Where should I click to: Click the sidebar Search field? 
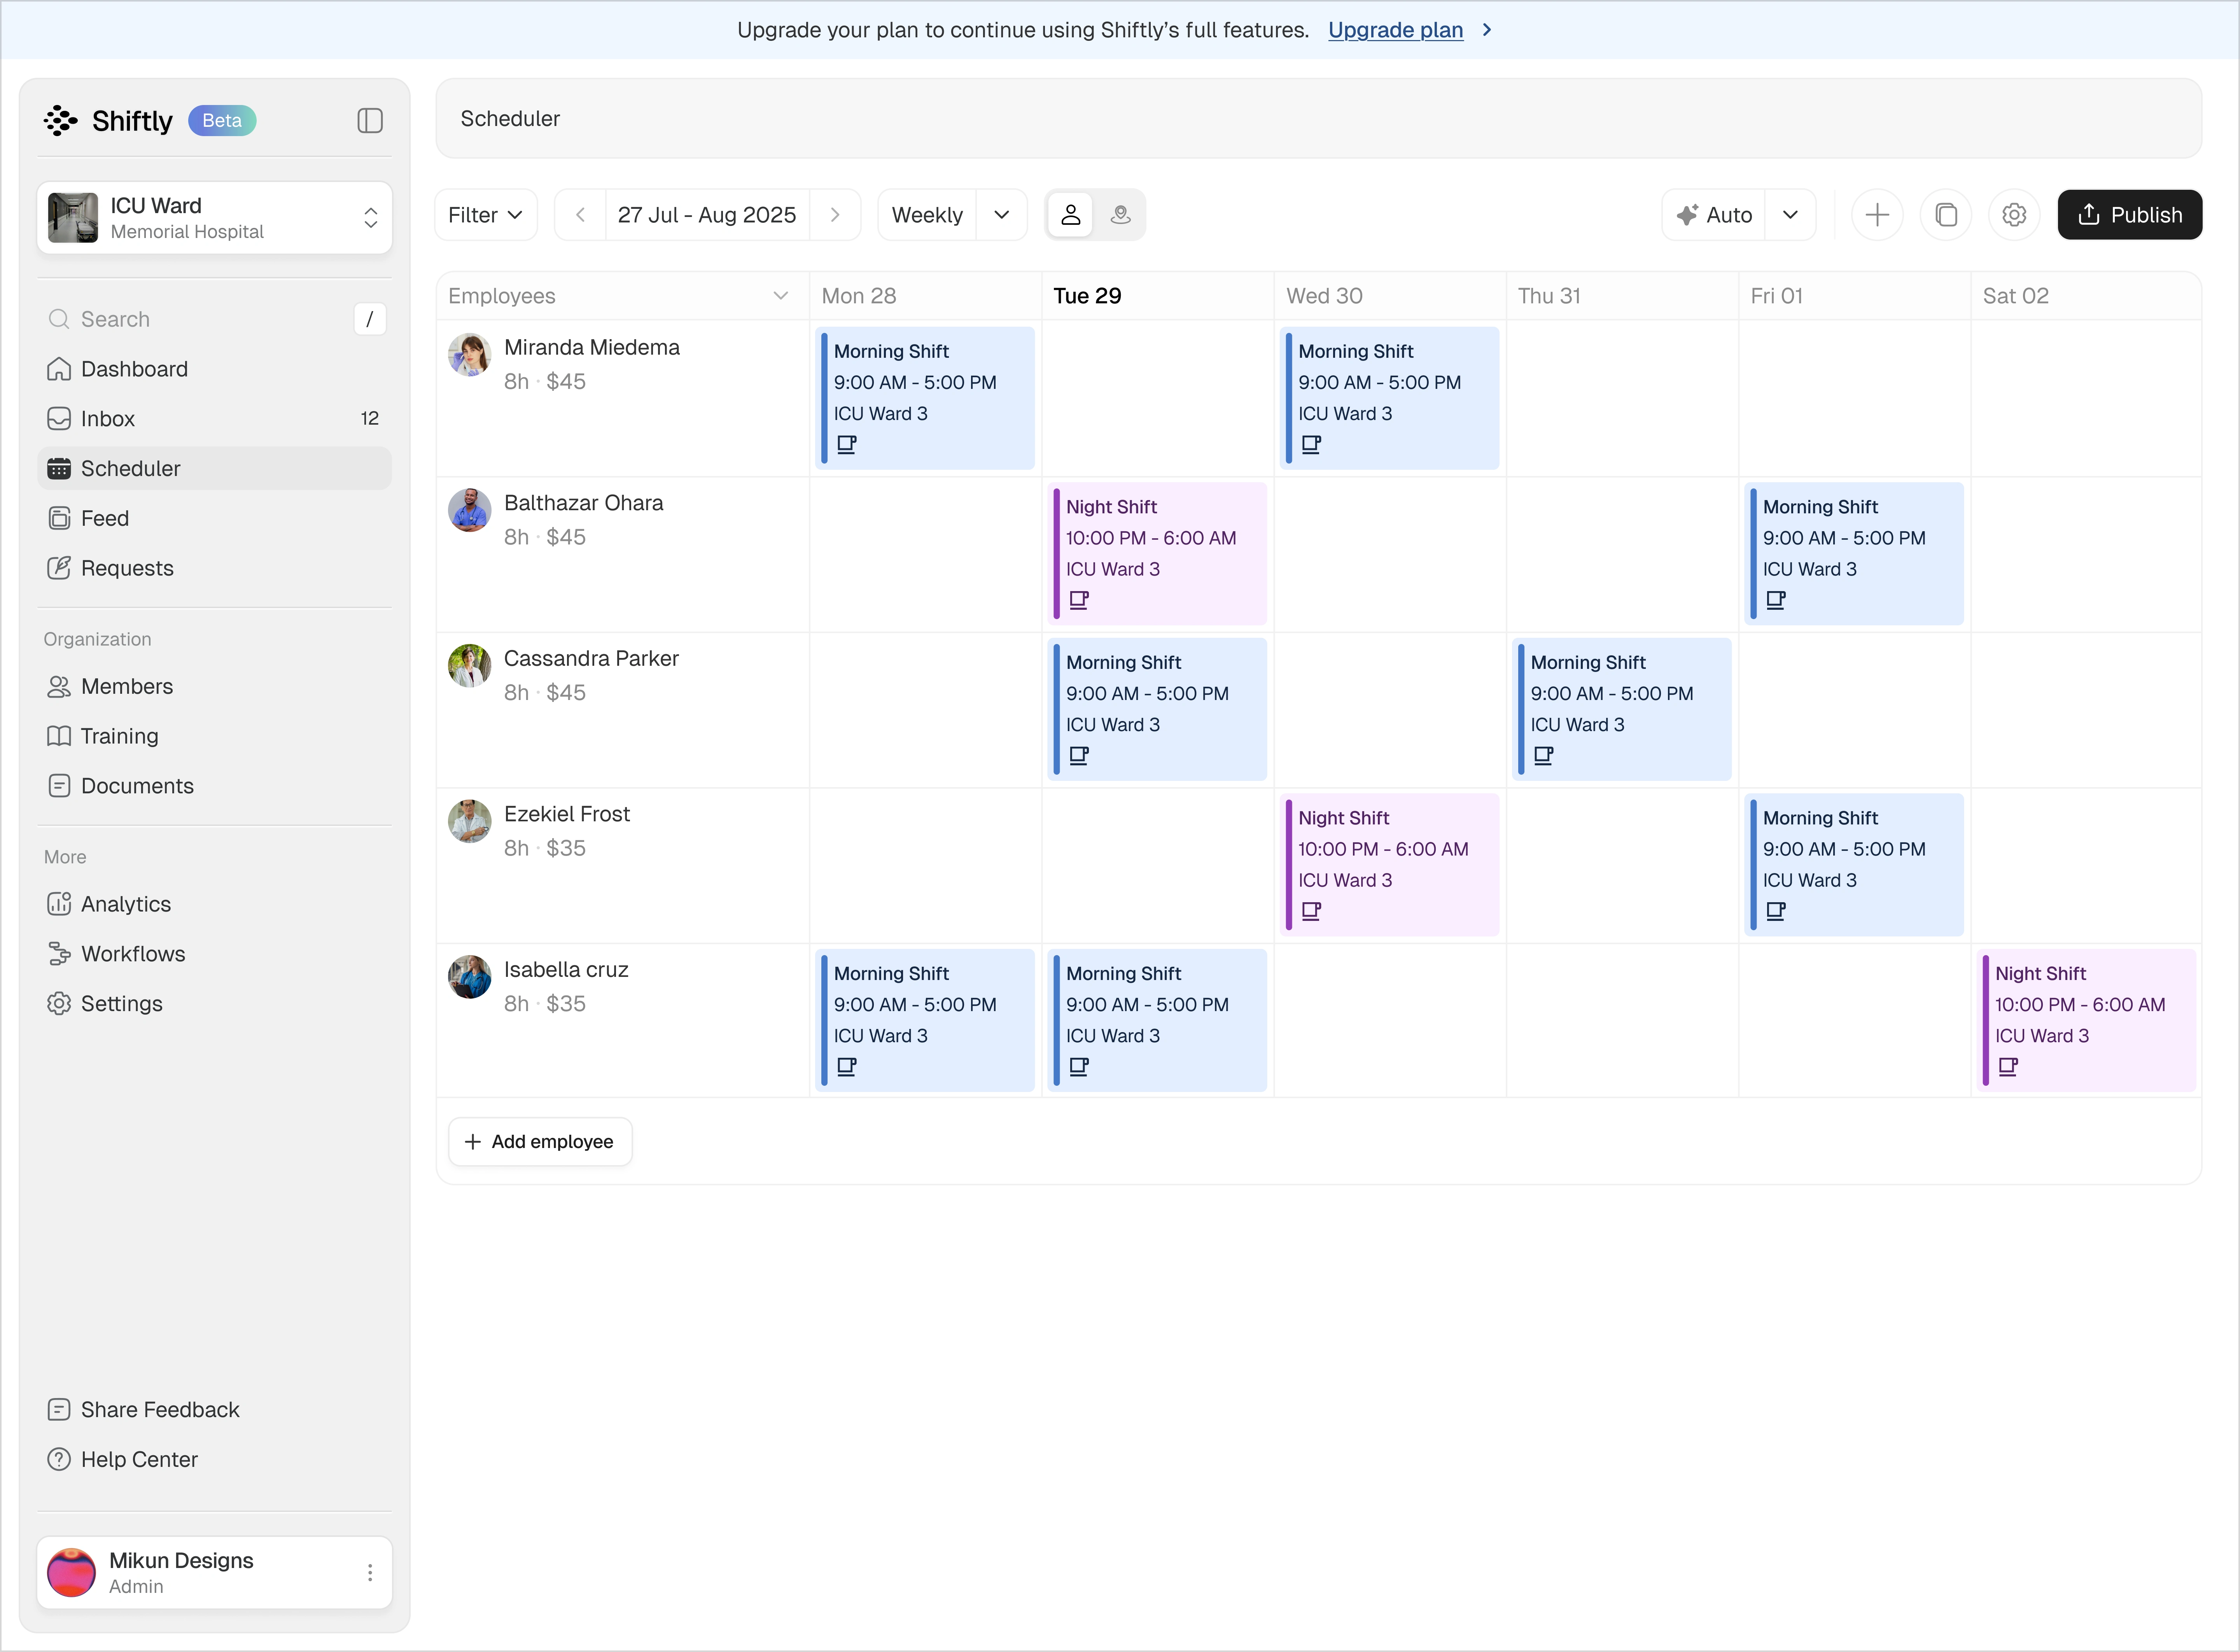point(200,319)
